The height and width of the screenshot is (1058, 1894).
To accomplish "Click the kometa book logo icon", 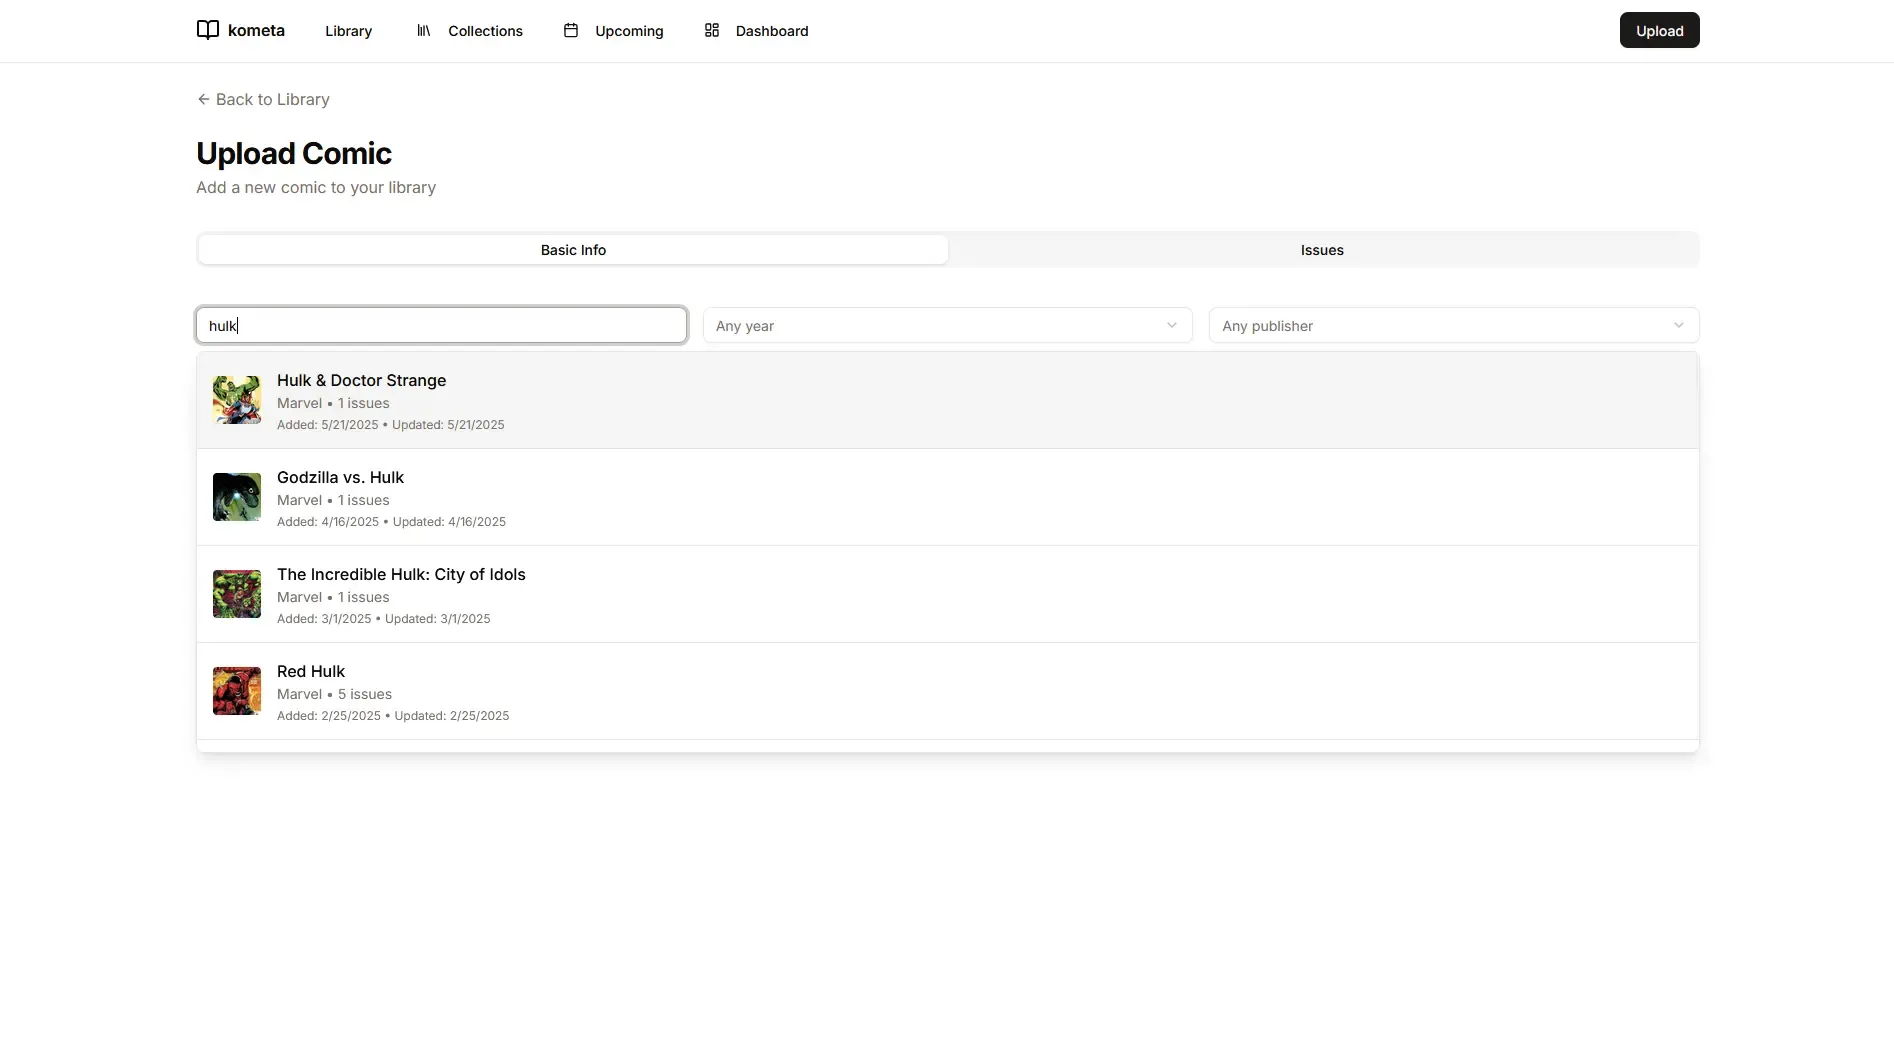I will 208,30.
